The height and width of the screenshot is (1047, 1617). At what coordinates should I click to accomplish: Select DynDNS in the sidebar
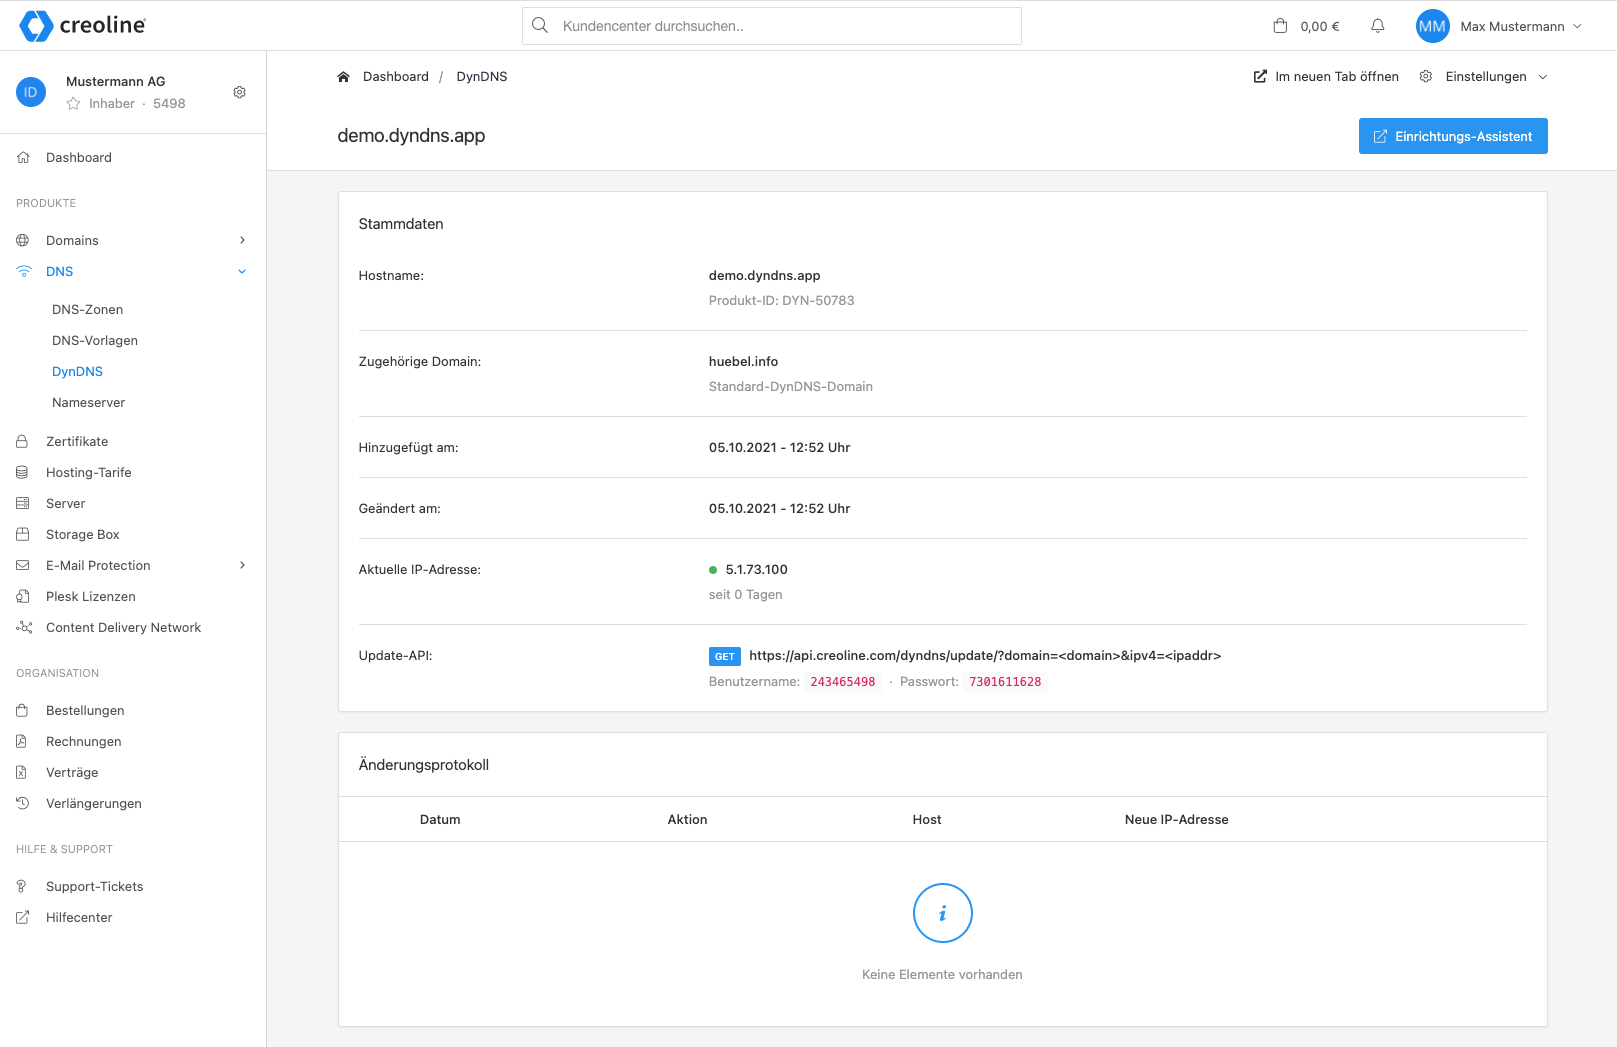click(x=77, y=372)
